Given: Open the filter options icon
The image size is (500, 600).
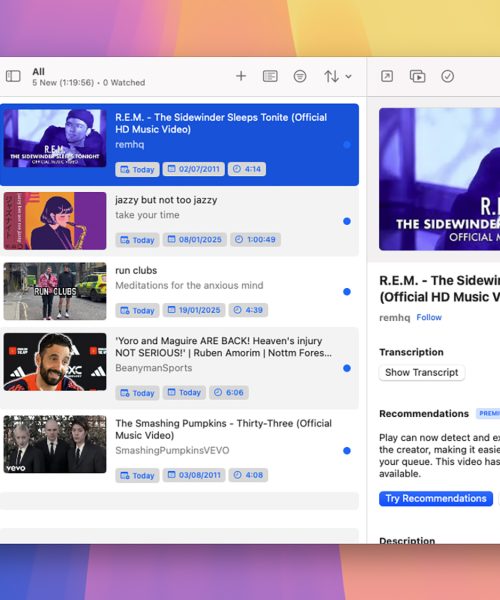Looking at the screenshot, I should tap(300, 76).
